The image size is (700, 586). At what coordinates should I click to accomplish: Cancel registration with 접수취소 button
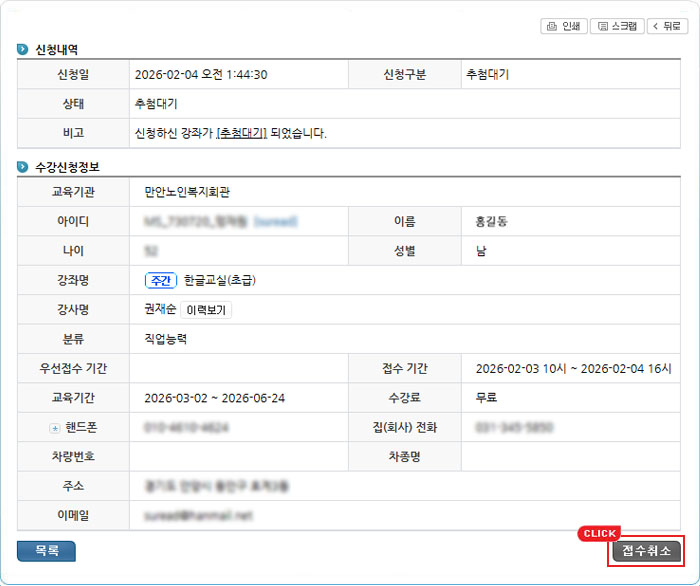646,551
